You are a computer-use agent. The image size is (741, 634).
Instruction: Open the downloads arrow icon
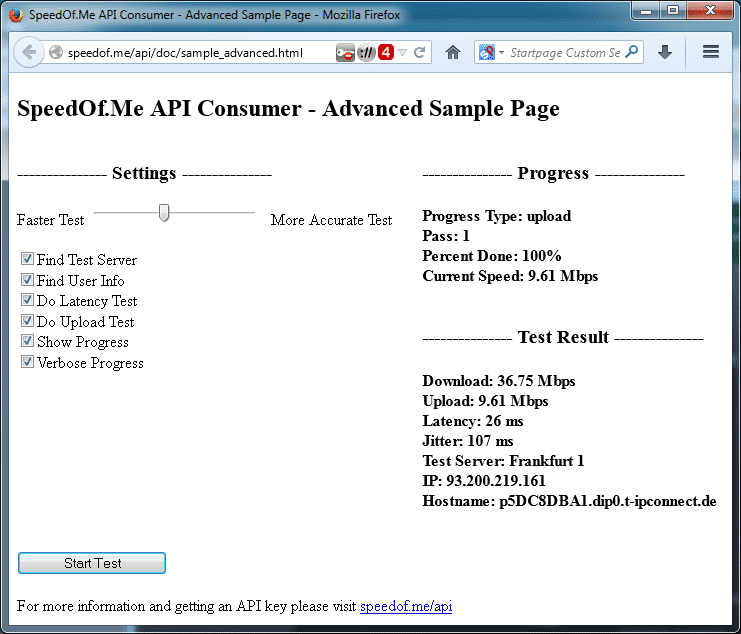665,52
